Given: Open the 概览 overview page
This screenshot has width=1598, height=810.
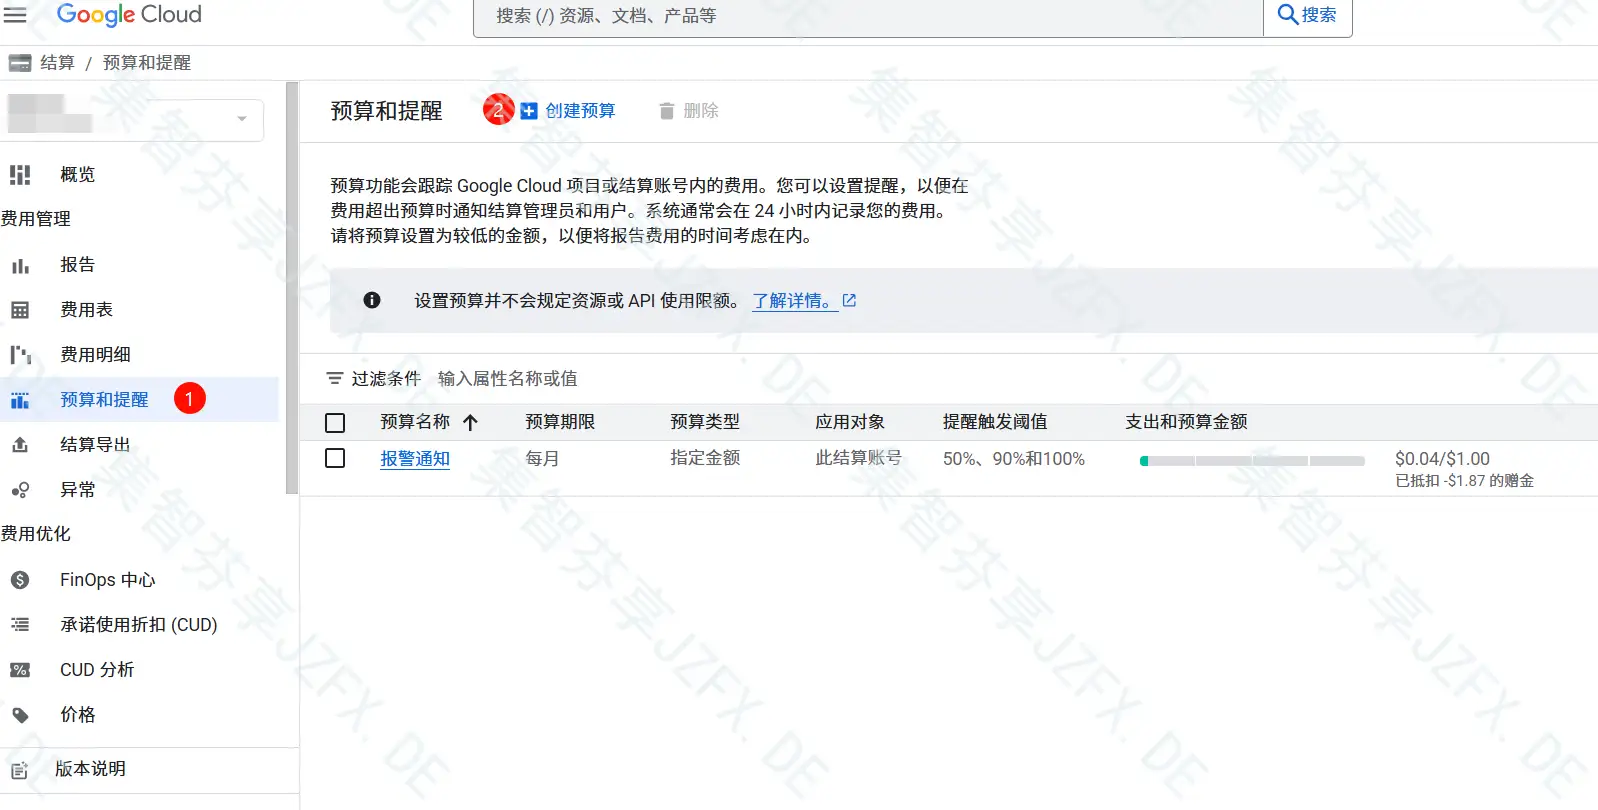Looking at the screenshot, I should point(77,175).
